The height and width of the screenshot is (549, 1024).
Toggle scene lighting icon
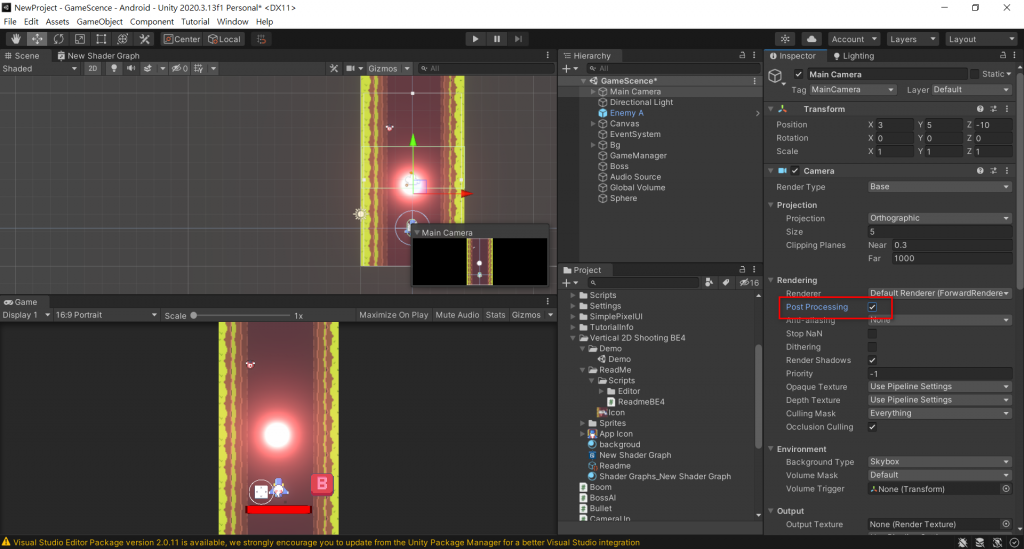point(114,69)
